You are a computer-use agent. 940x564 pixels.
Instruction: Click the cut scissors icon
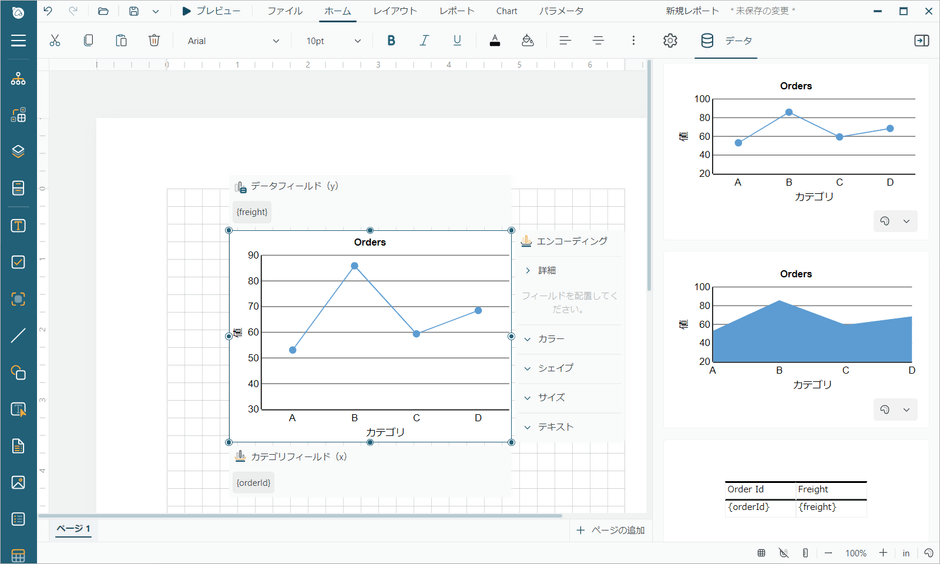(55, 41)
